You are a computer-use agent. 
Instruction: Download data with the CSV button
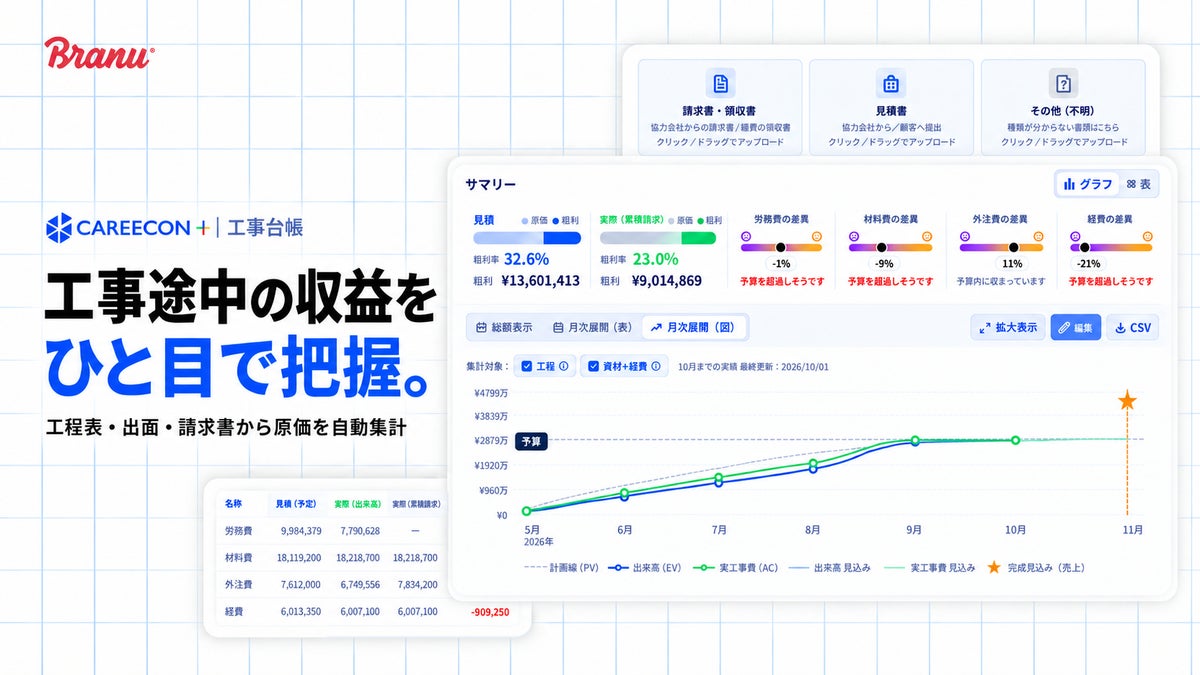tap(1132, 327)
